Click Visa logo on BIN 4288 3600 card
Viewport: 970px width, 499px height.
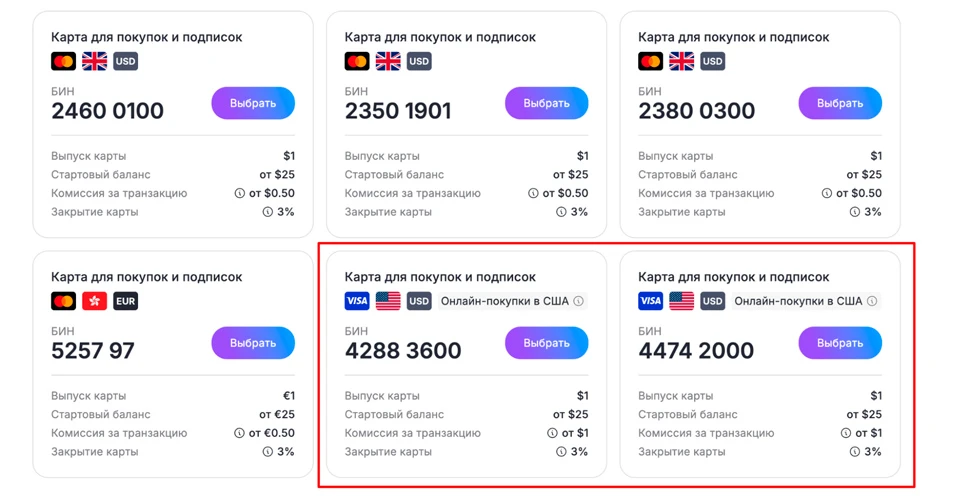pyautogui.click(x=357, y=301)
